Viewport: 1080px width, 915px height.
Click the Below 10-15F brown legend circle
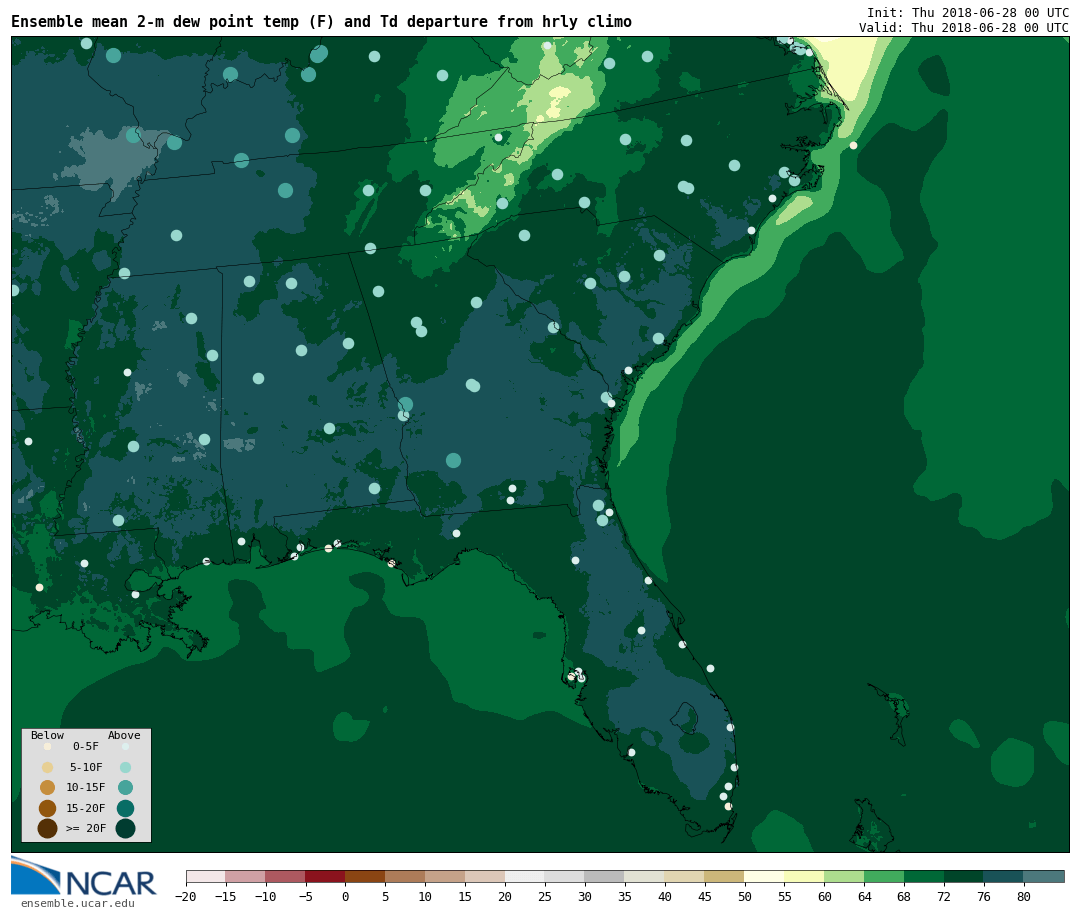coord(48,788)
